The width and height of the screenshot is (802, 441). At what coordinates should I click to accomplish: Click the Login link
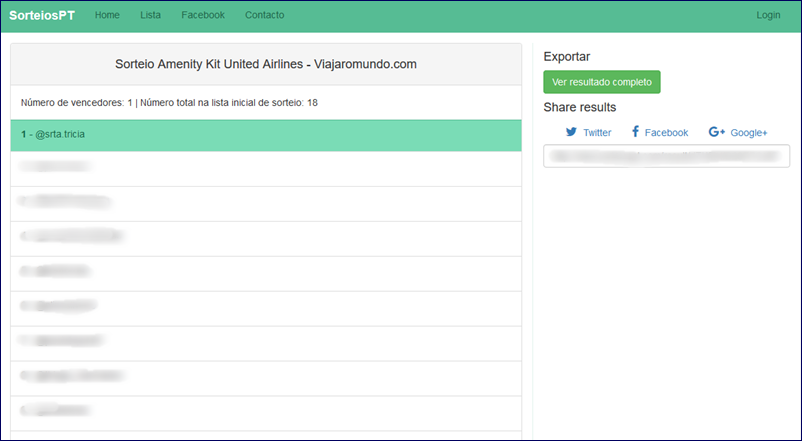pos(768,15)
